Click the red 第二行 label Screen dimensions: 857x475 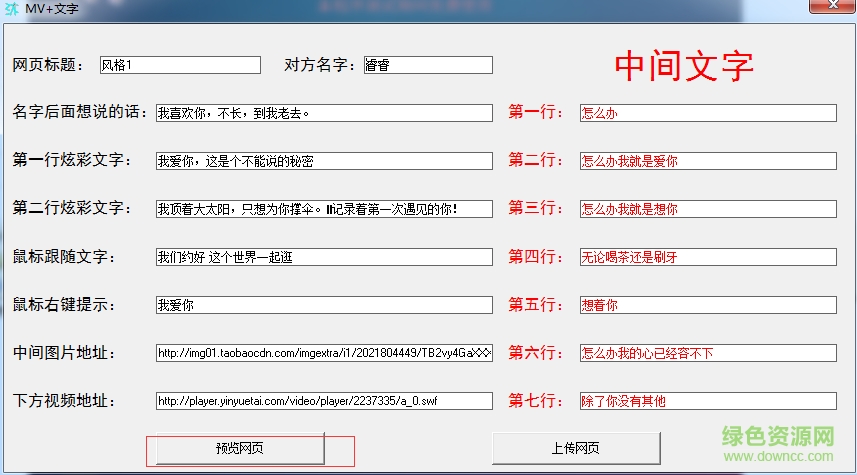(535, 160)
